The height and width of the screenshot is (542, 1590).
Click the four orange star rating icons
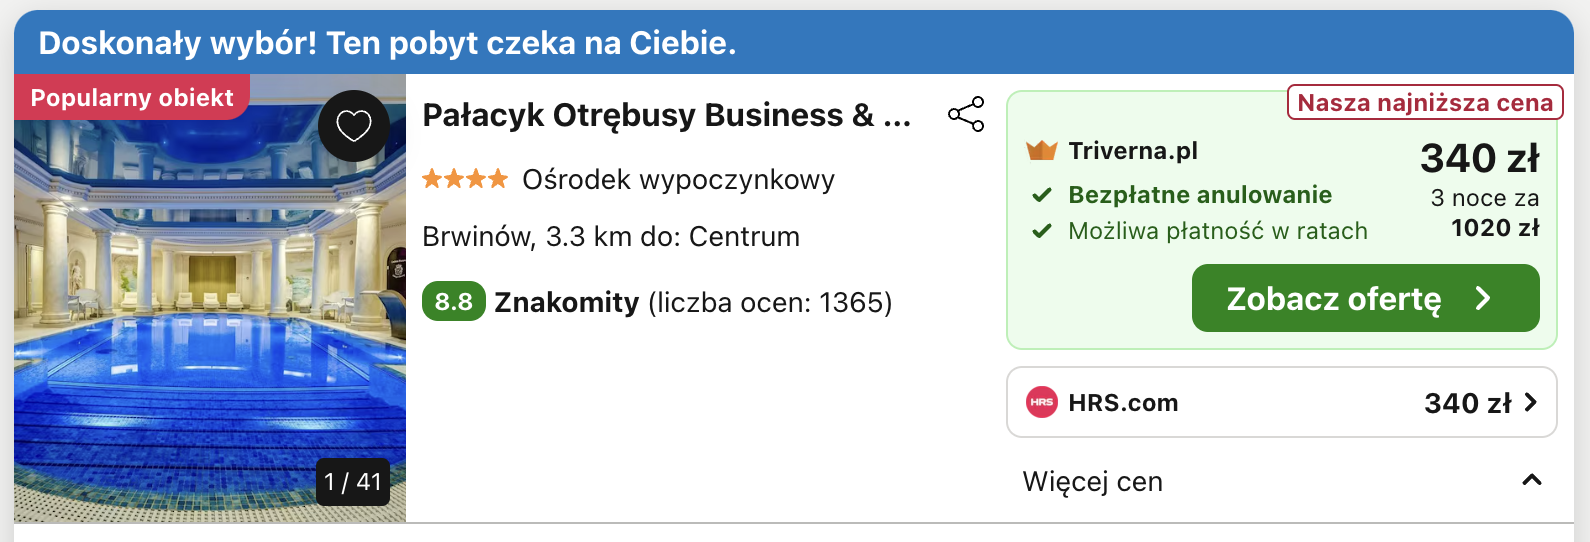click(465, 179)
